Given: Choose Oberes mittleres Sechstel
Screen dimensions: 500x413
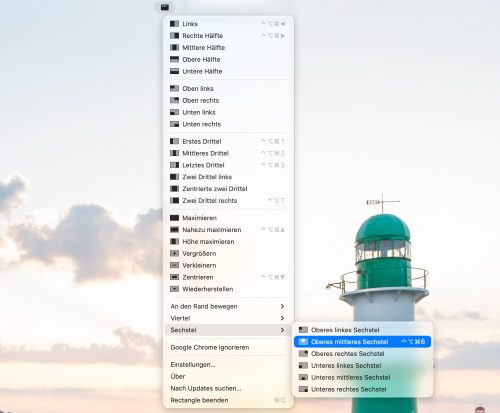Looking at the screenshot, I should 362,342.
